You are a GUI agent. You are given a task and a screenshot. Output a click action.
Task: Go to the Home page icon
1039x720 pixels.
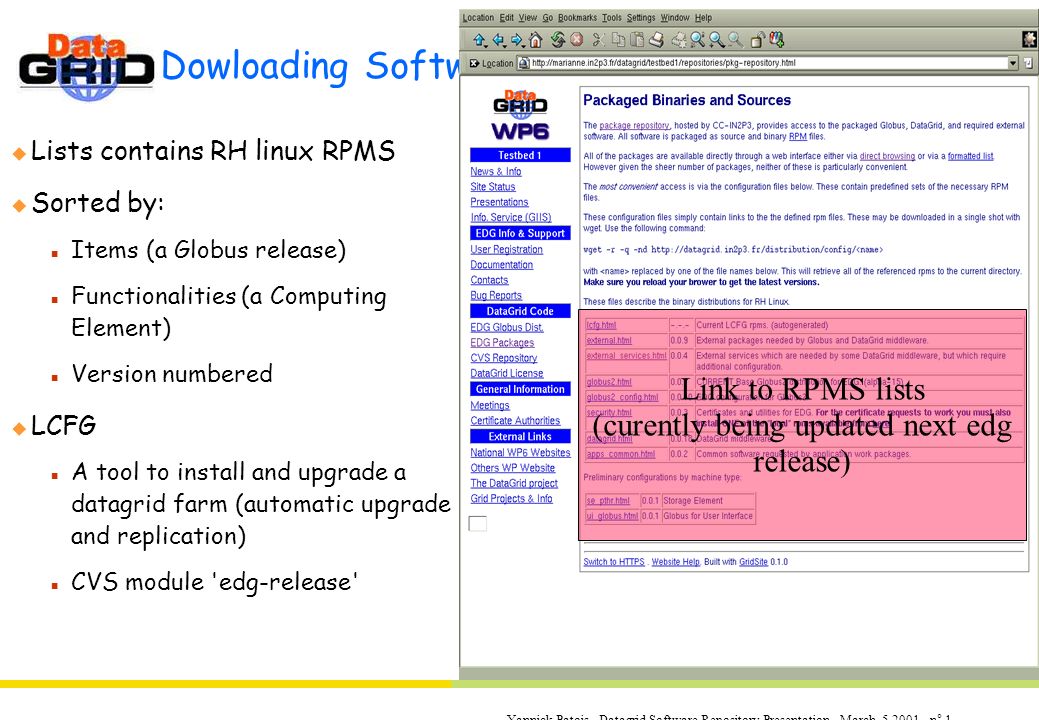click(x=535, y=40)
